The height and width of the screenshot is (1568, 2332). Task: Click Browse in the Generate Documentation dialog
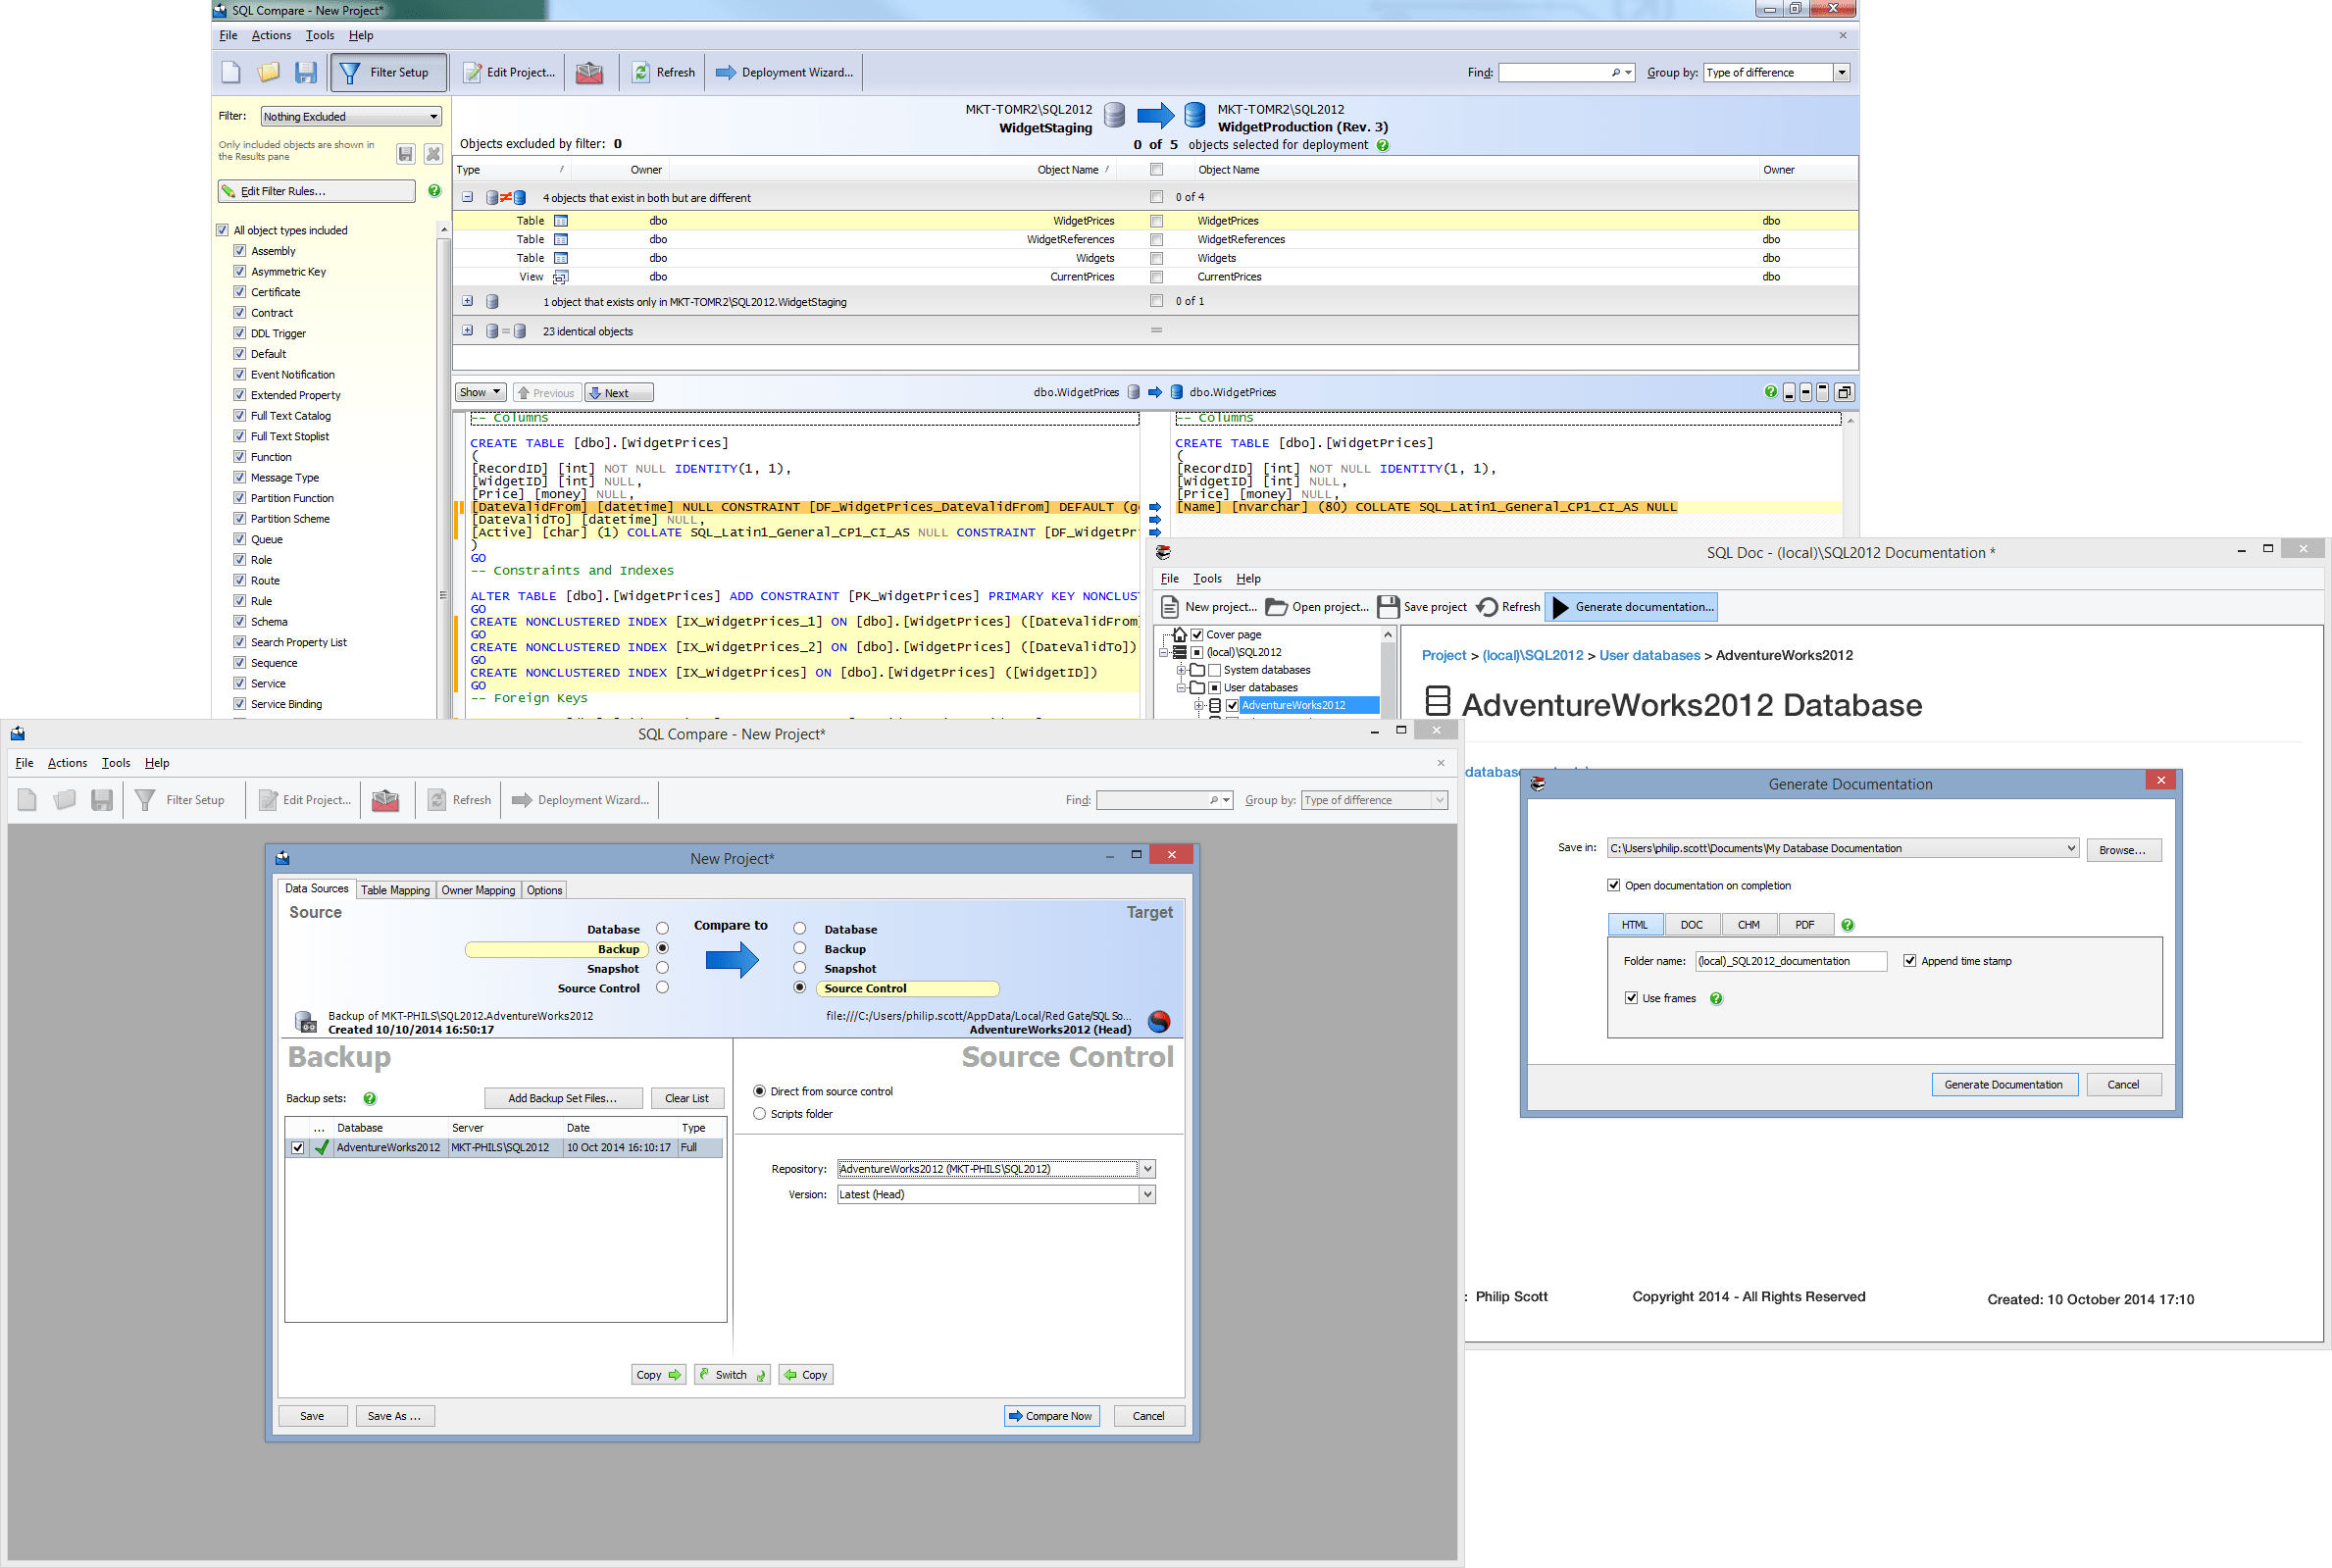coord(2123,848)
